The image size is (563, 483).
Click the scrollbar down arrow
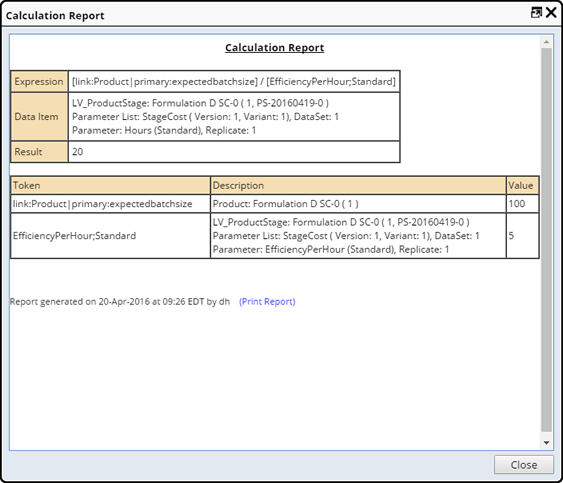pos(546,443)
